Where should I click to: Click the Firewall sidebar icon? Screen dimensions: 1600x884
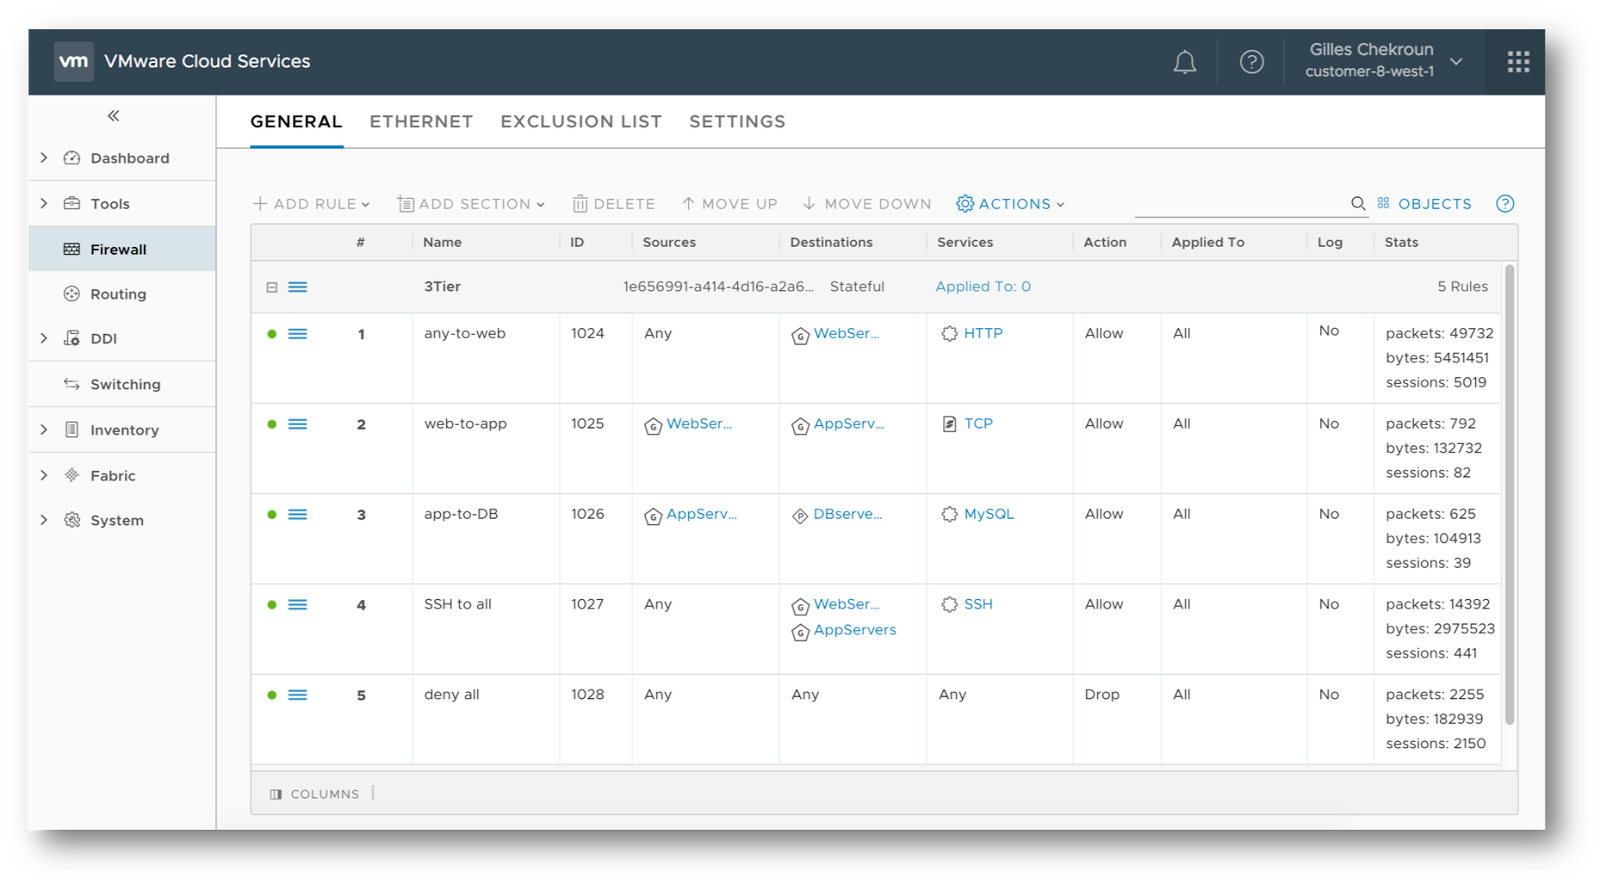72,249
